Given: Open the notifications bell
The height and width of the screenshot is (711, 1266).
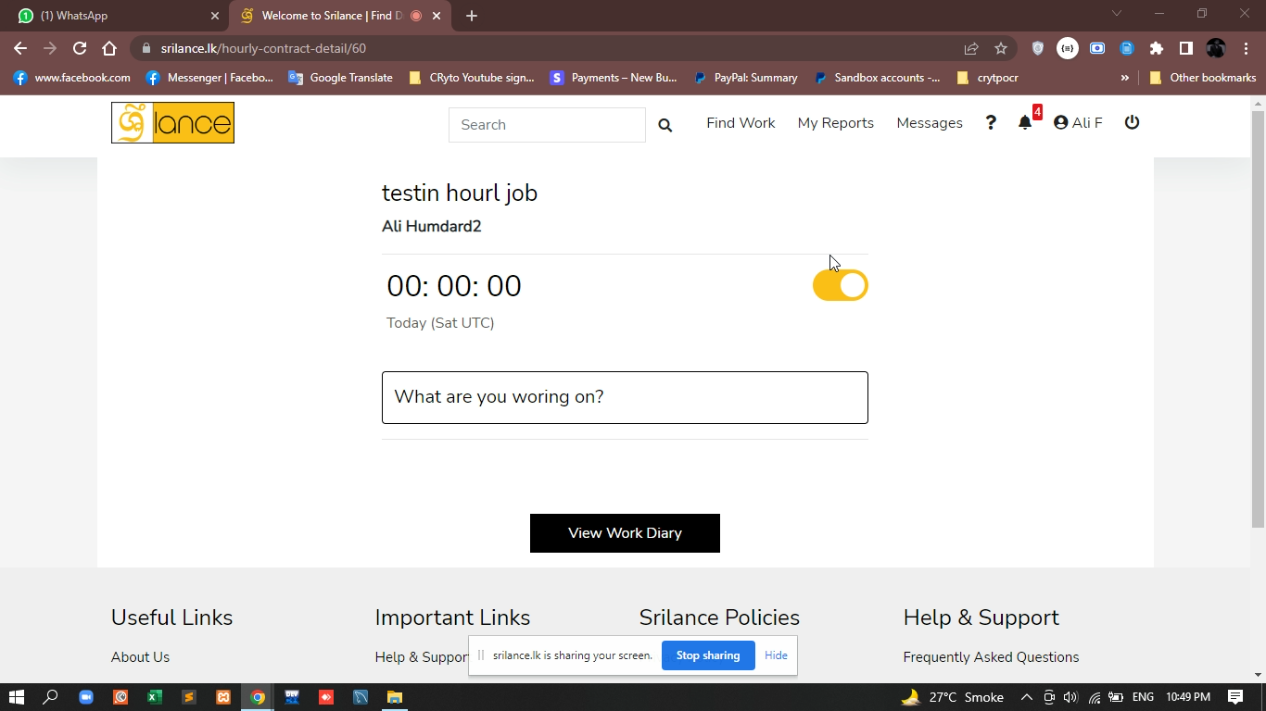Looking at the screenshot, I should (1025, 123).
